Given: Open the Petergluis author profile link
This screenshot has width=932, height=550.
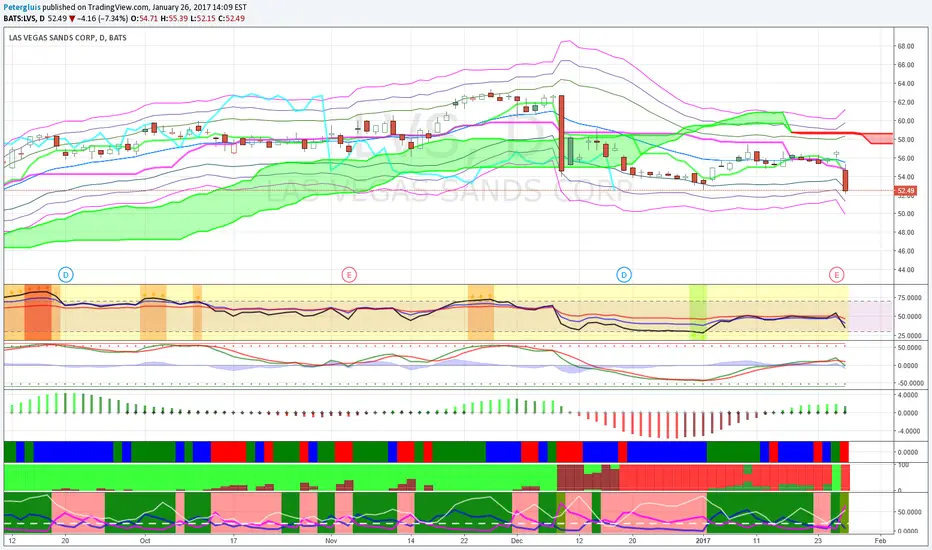Looking at the screenshot, I should pyautogui.click(x=21, y=8).
